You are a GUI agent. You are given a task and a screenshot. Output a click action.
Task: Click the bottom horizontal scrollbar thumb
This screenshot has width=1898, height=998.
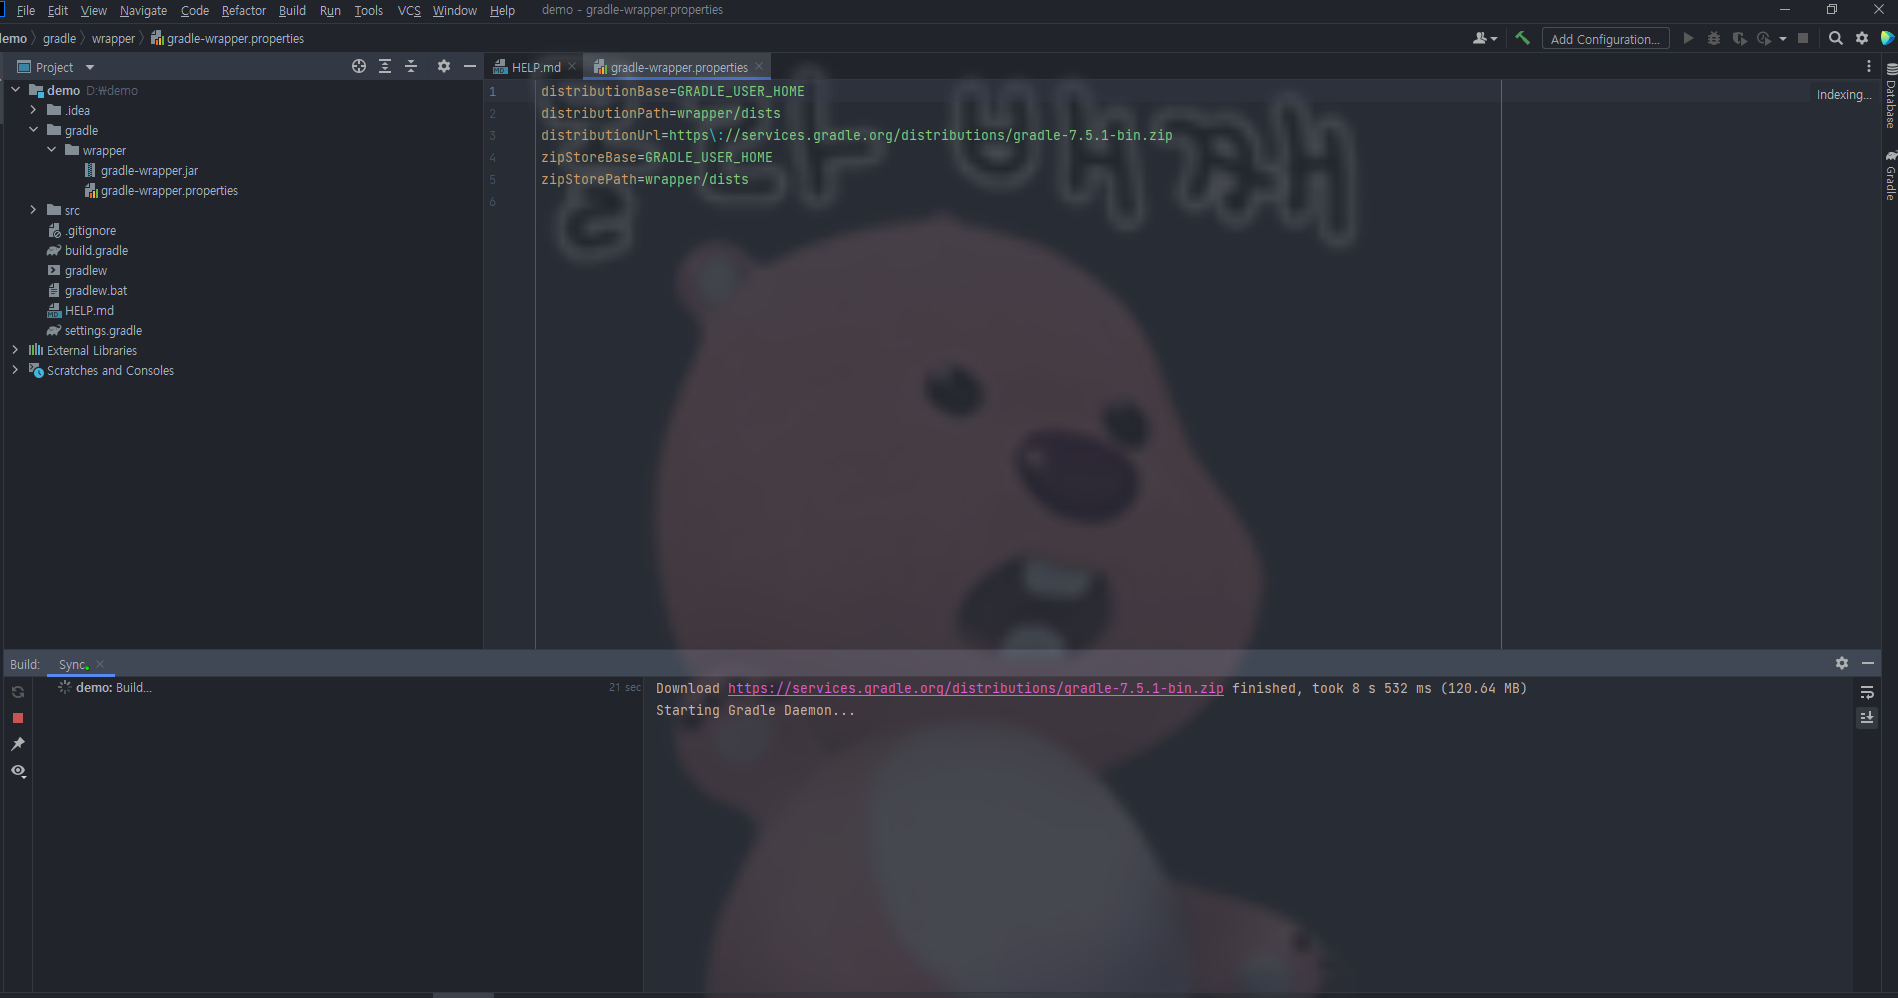[x=463, y=995]
